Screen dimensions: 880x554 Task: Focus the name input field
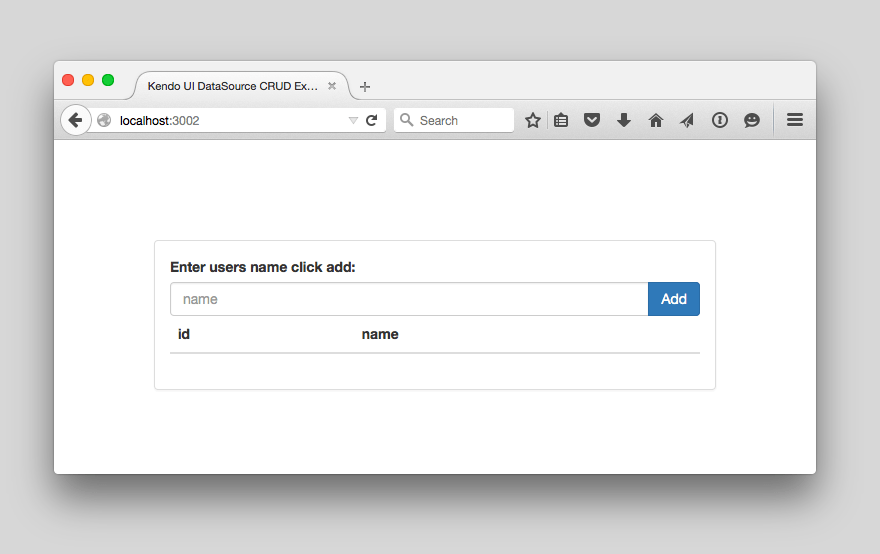(409, 299)
